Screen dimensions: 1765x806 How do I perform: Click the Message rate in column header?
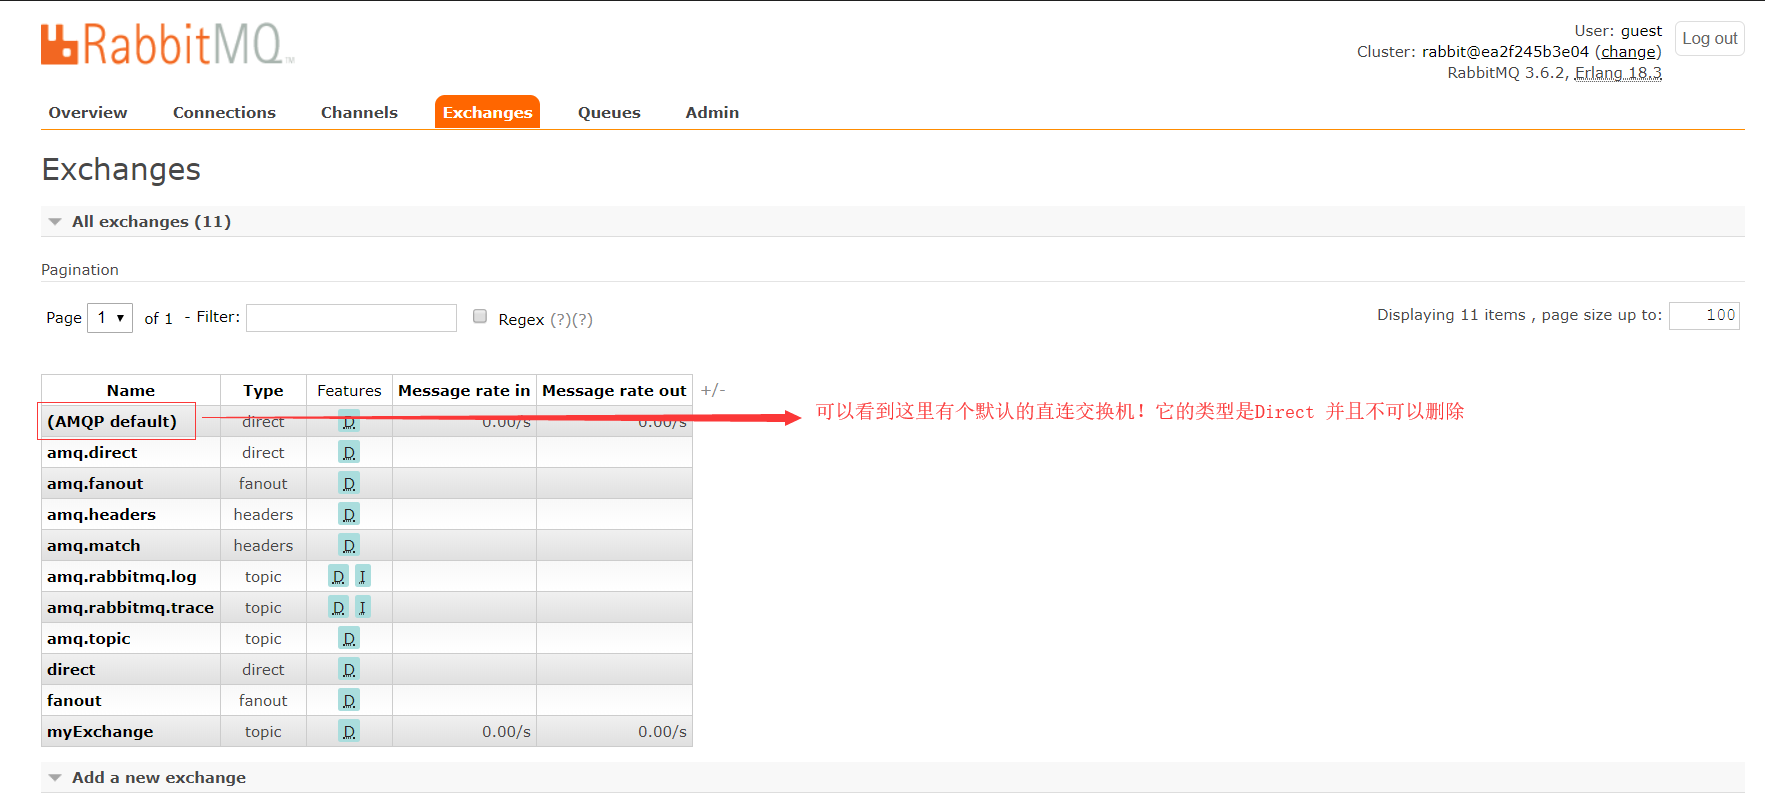[464, 391]
